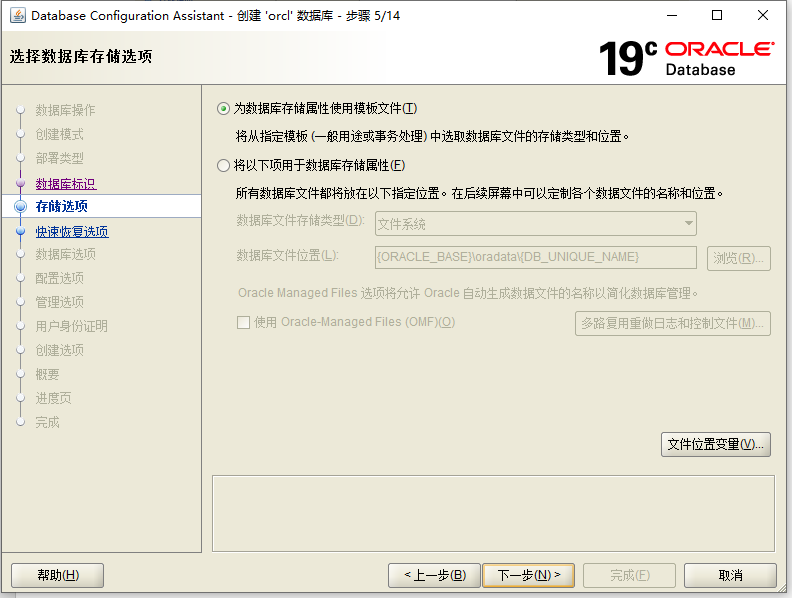Click the '创建选项' step

[x=60, y=350]
